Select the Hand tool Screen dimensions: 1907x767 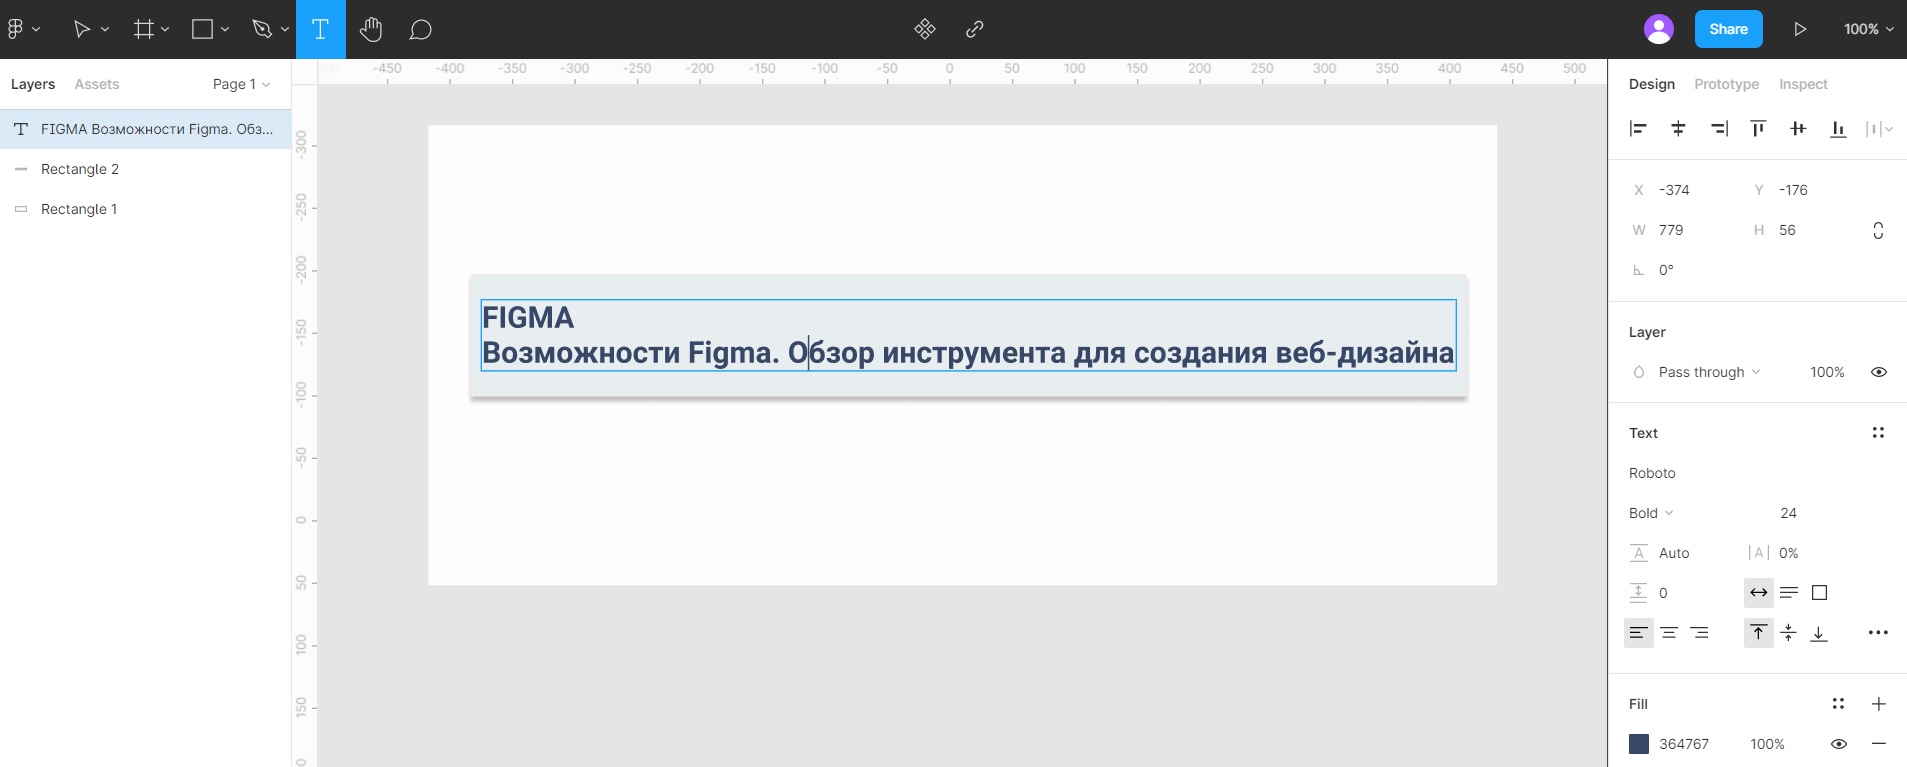point(371,29)
